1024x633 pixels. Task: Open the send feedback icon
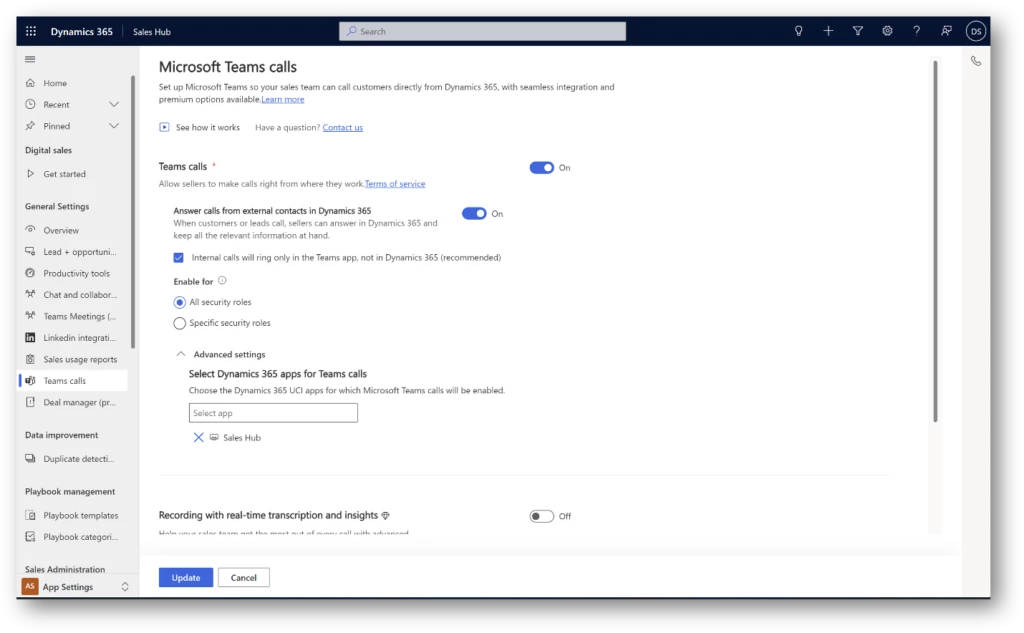945,31
